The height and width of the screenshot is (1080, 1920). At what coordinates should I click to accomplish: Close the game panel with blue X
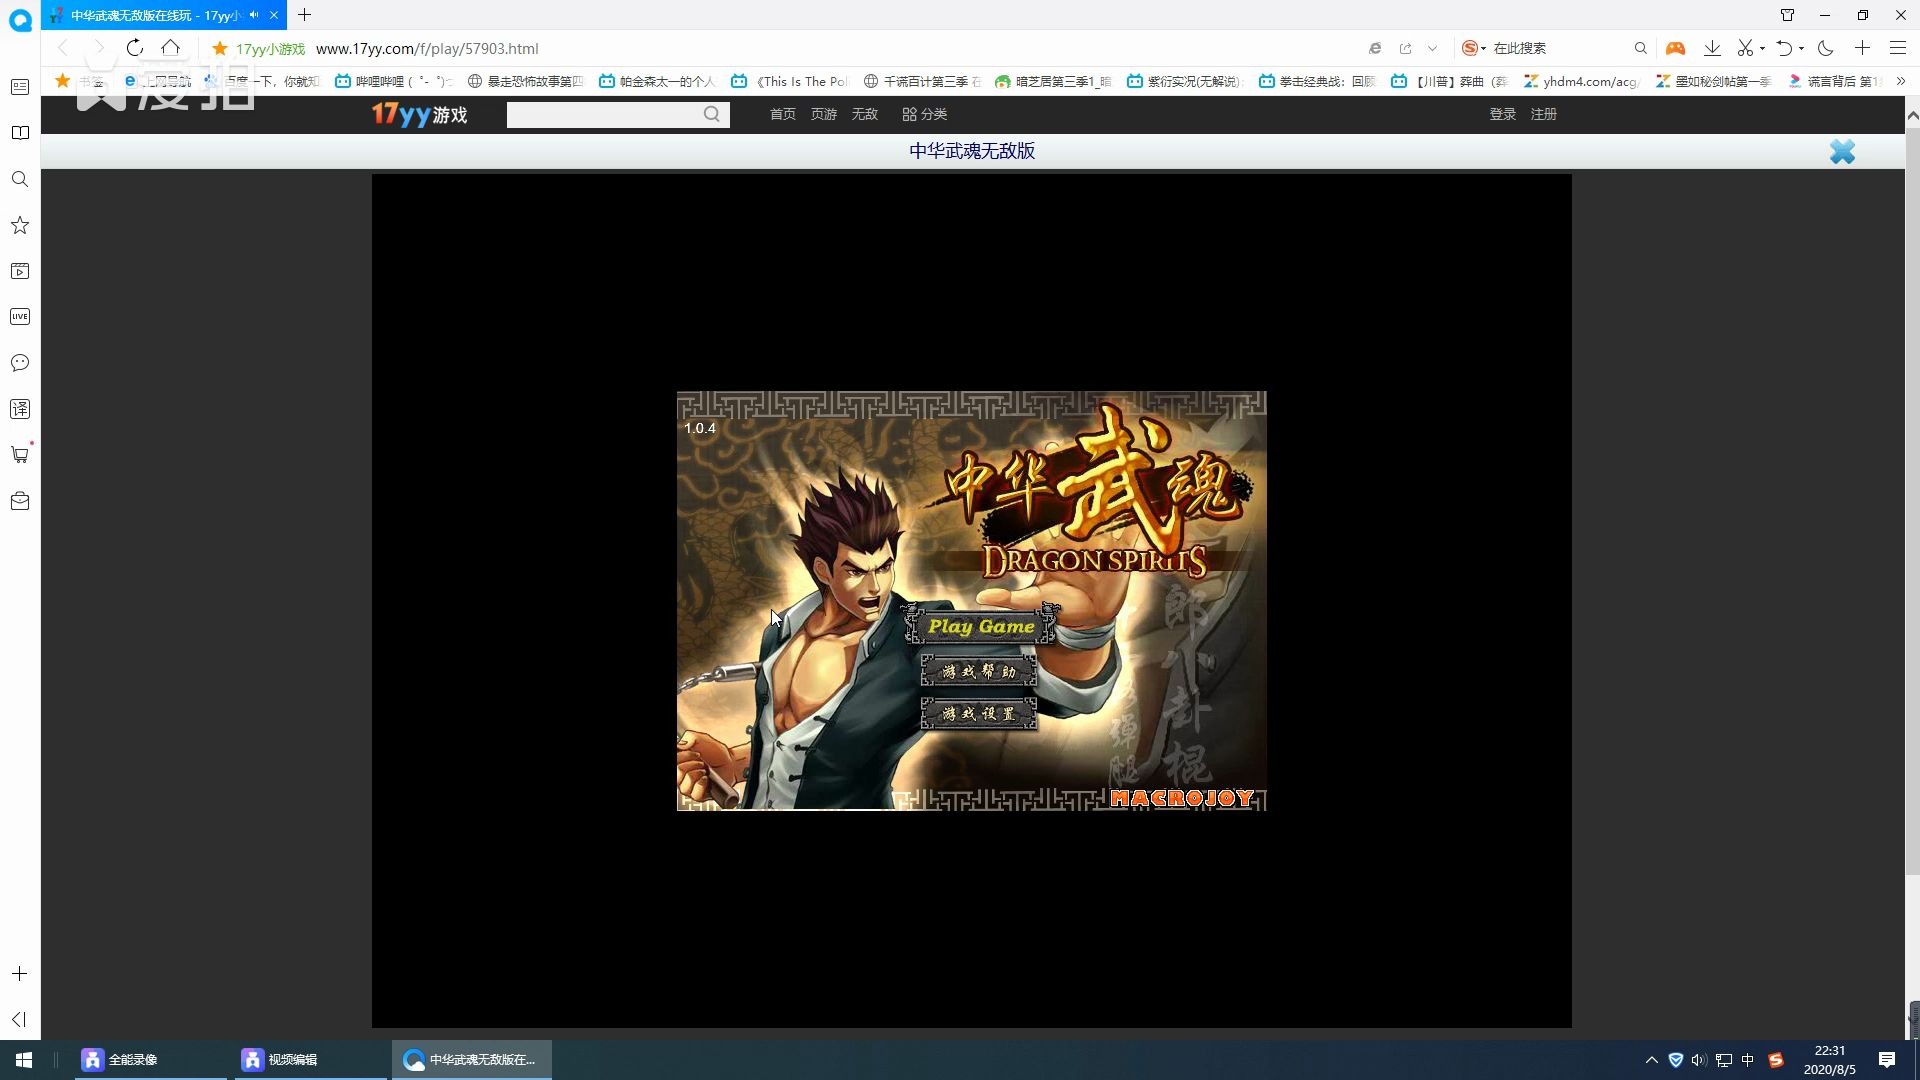[x=1842, y=151]
